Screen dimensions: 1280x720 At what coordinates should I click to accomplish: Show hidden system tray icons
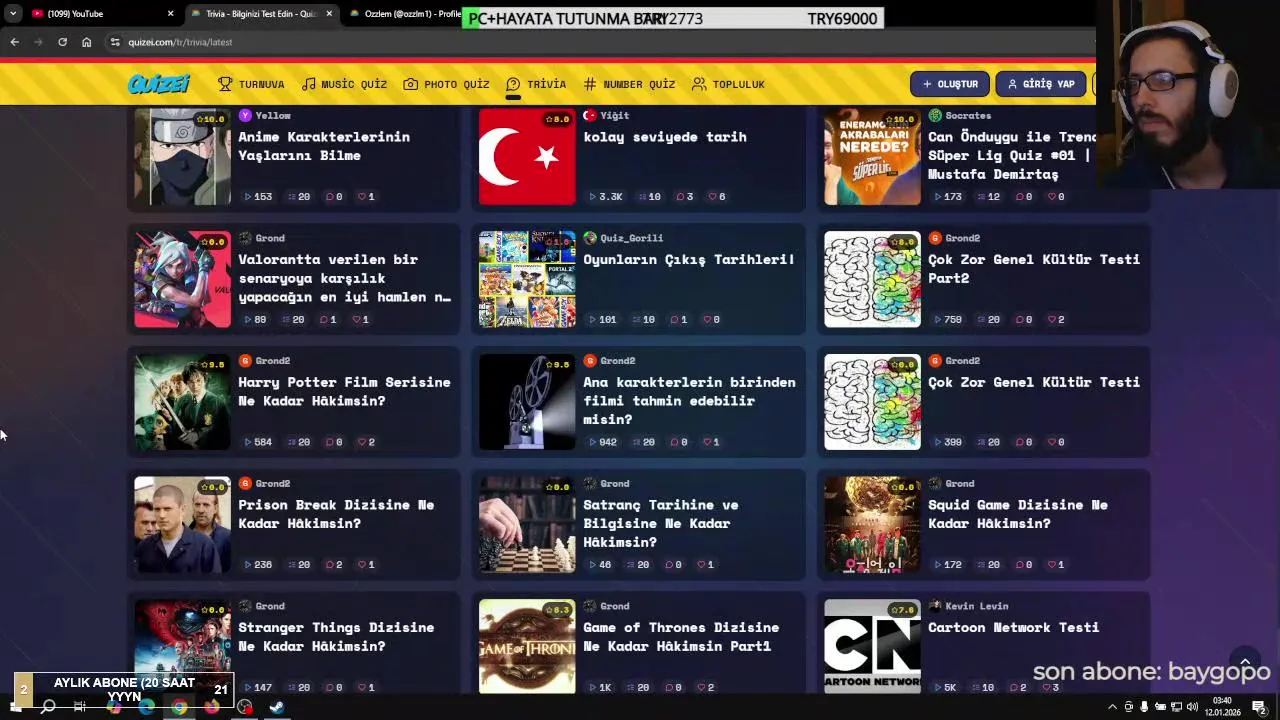1112,707
